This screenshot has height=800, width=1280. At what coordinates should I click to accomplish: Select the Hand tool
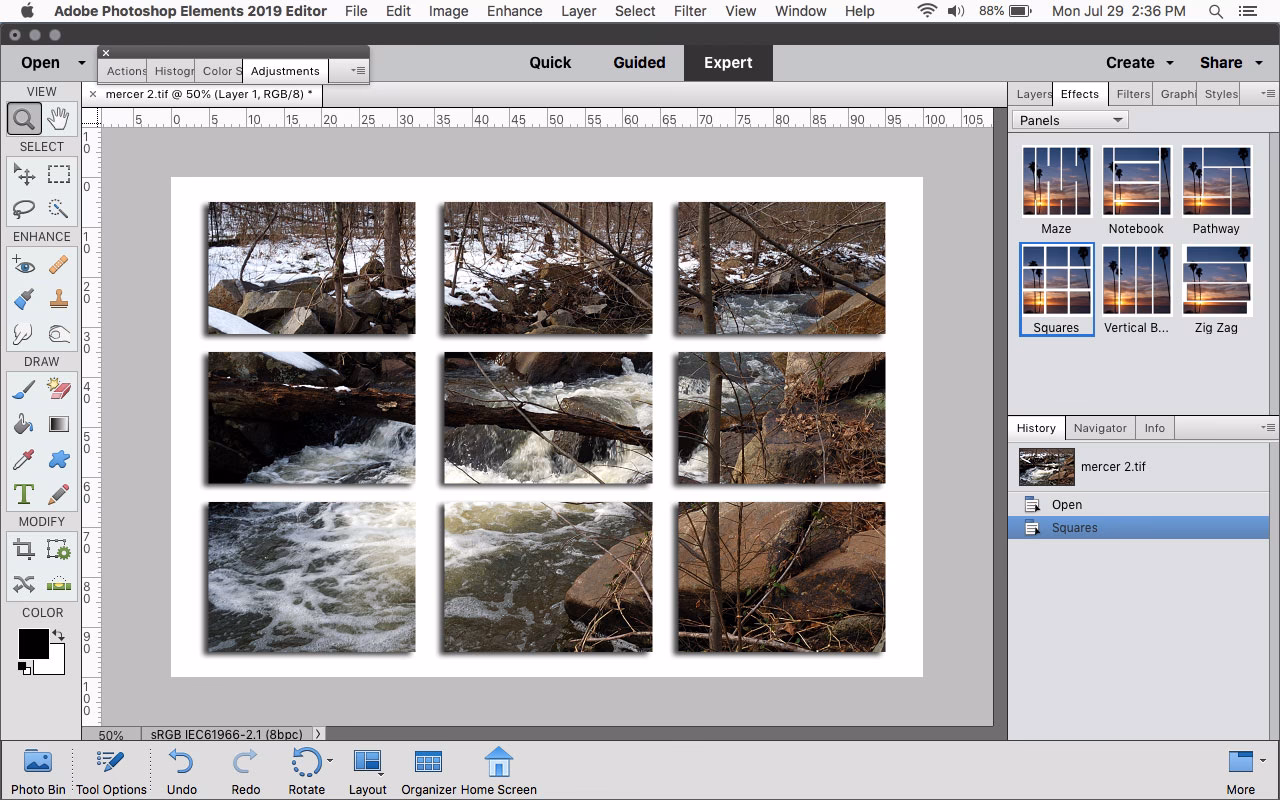click(x=58, y=118)
